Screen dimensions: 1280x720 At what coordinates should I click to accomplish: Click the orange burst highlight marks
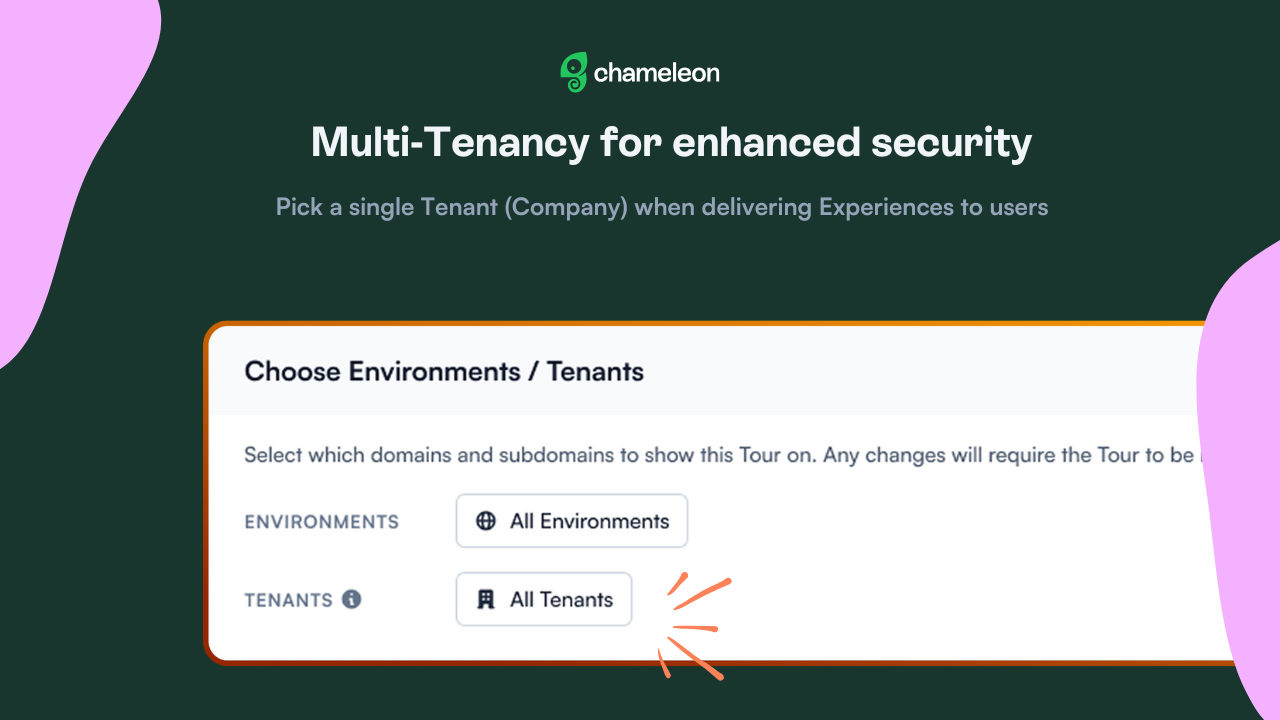click(x=694, y=626)
